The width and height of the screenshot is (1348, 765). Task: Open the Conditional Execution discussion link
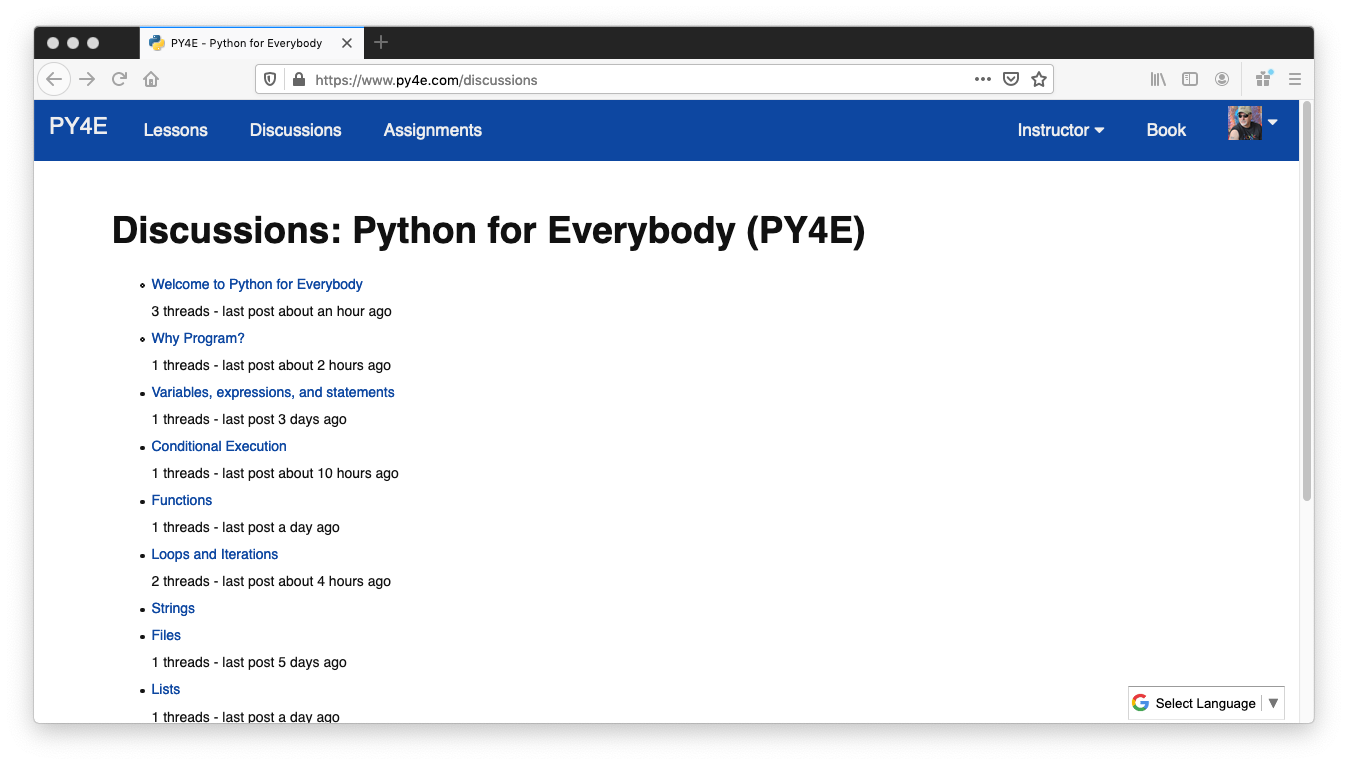[x=219, y=446]
